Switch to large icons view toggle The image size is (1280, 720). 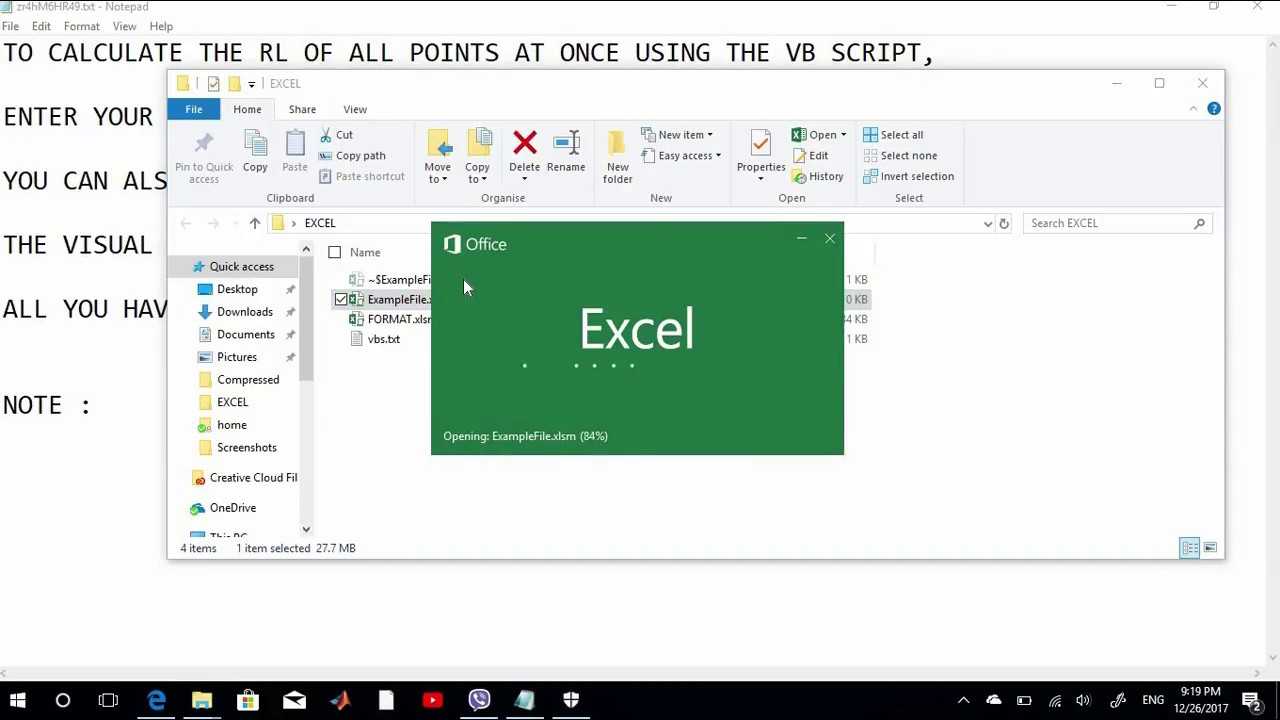tap(1210, 548)
